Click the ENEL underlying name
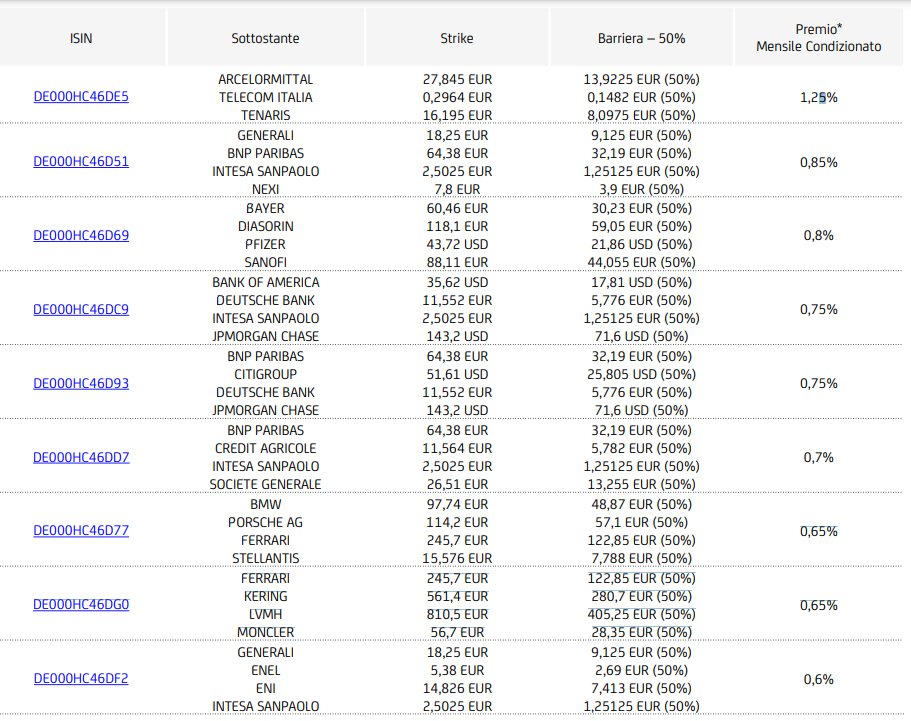Viewport: 911px width, 721px height. [266, 670]
